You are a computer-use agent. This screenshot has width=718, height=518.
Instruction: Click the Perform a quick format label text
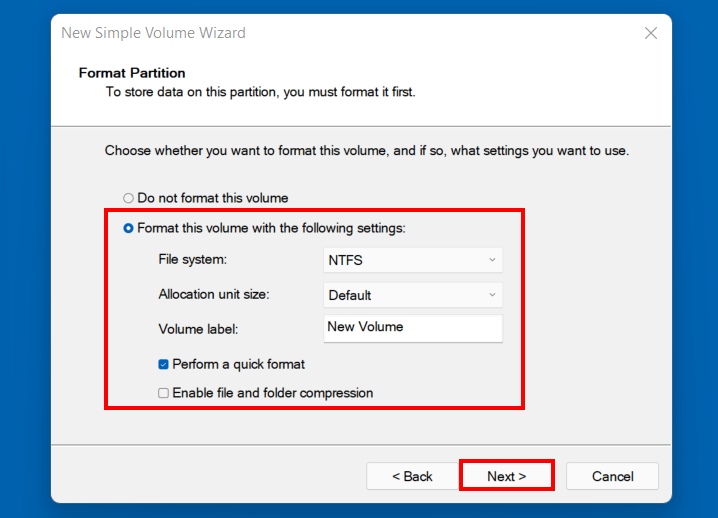[x=238, y=364]
